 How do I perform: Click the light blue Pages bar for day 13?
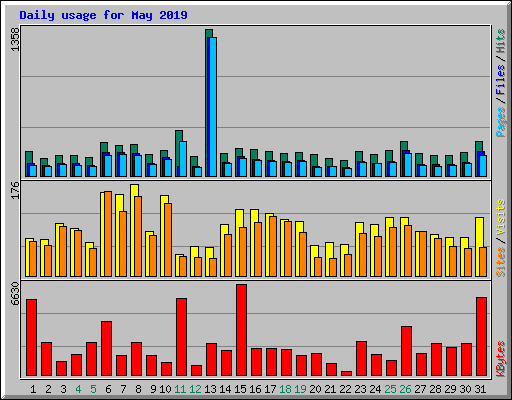click(213, 107)
